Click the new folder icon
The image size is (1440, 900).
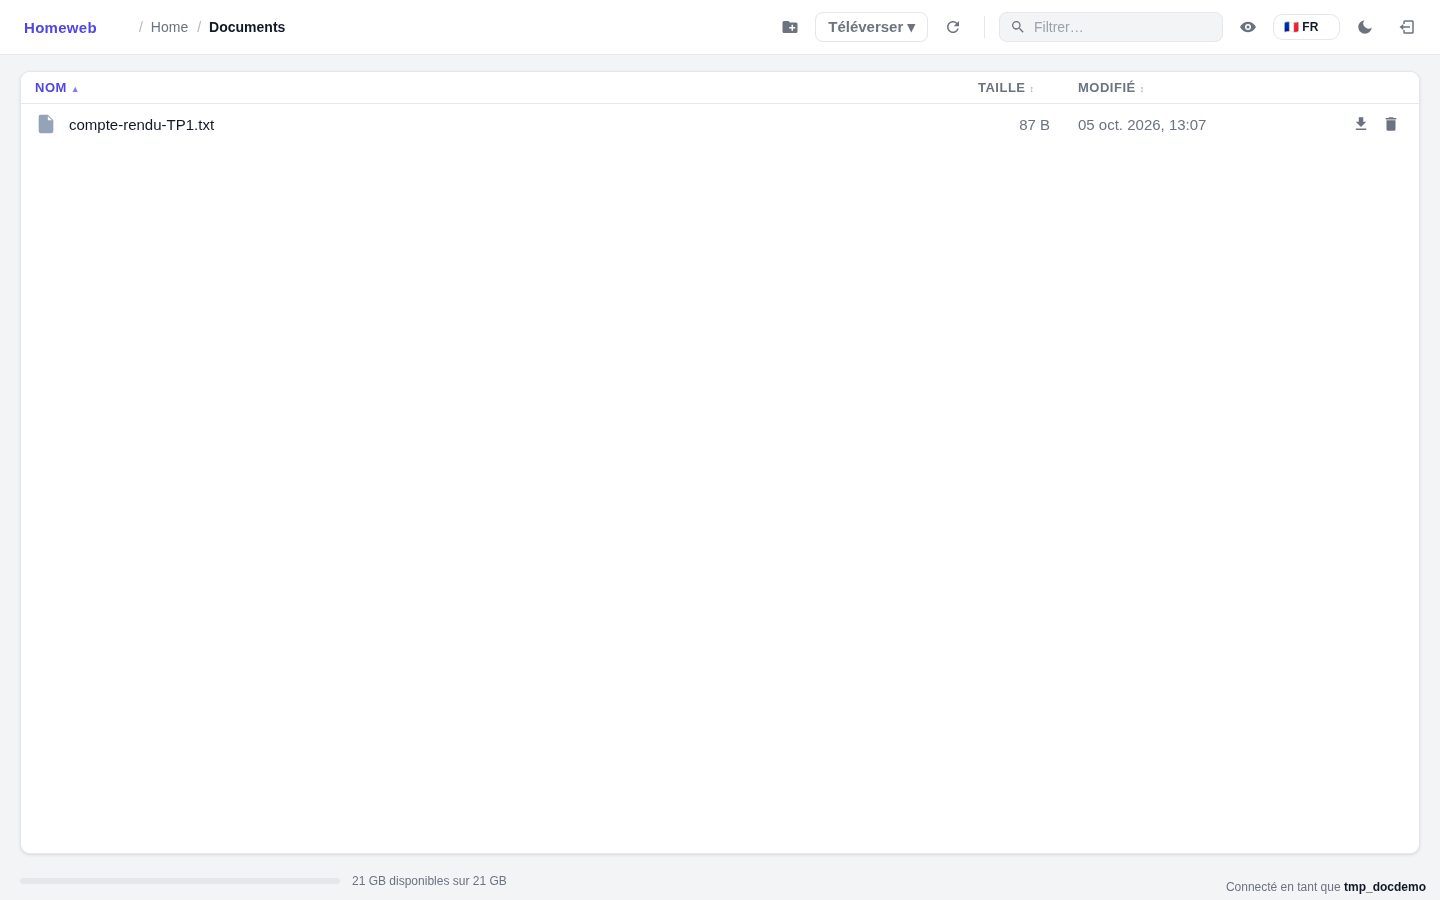790,27
